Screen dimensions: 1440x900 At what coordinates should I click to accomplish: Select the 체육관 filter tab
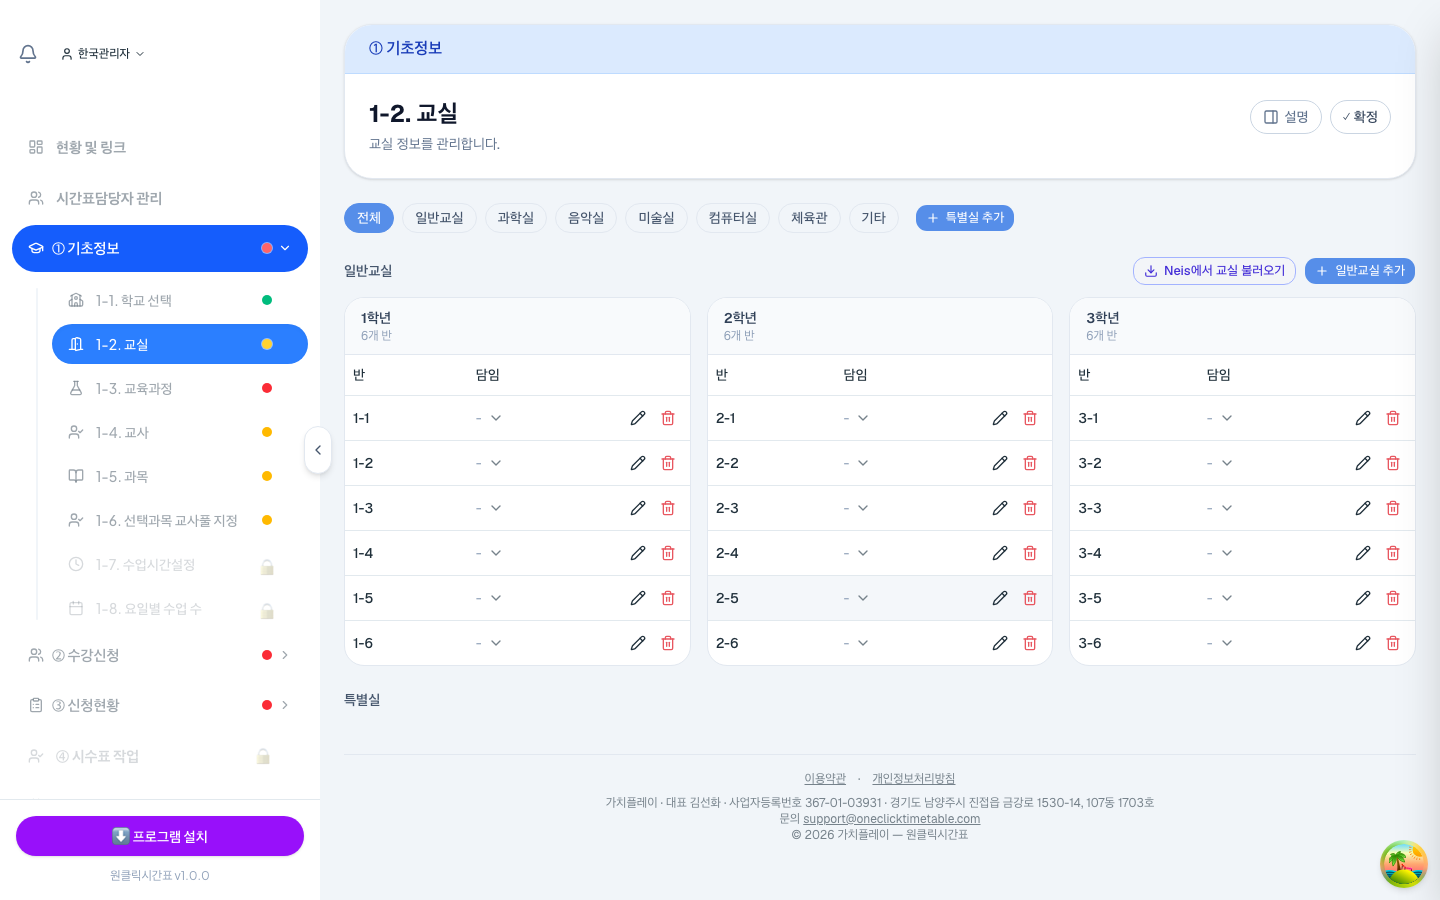pos(809,218)
